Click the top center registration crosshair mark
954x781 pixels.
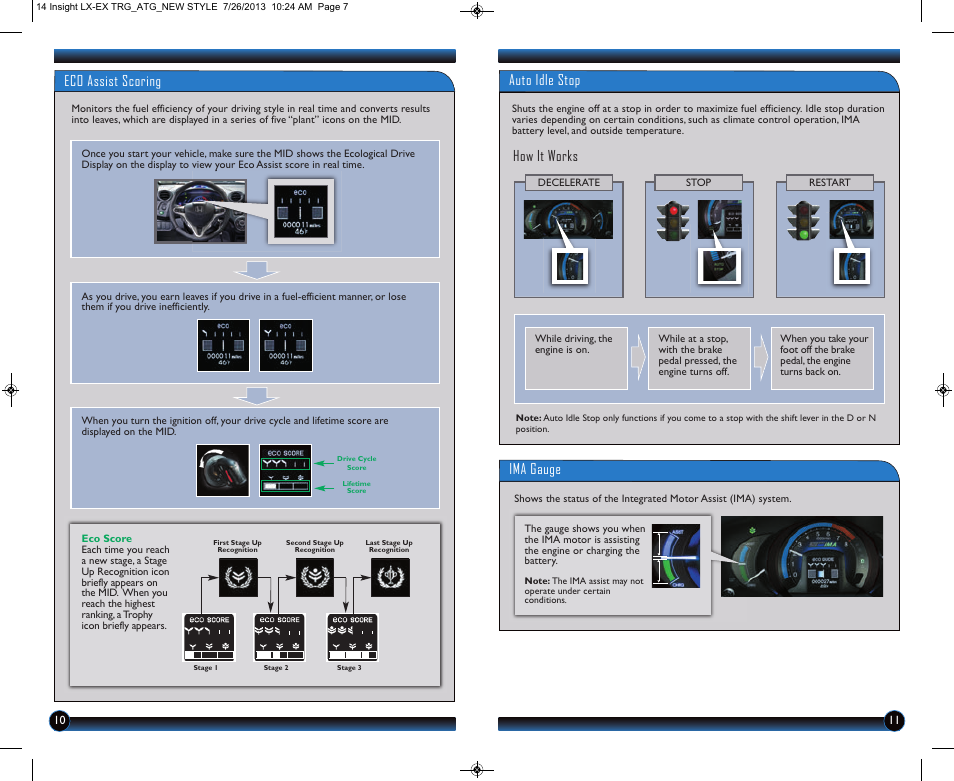[x=477, y=10]
